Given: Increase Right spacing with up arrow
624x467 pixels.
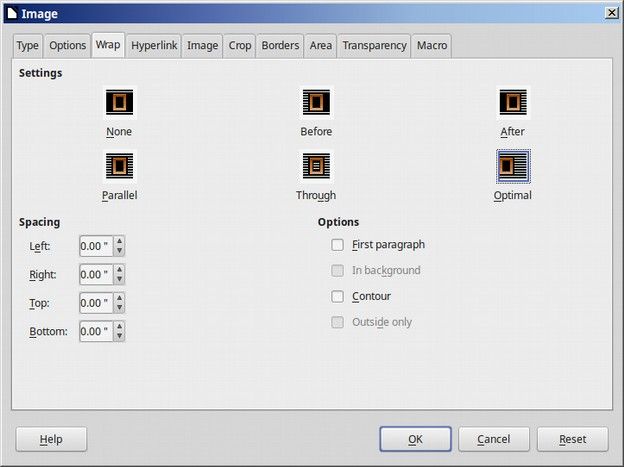Looking at the screenshot, I should pyautogui.click(x=119, y=270).
